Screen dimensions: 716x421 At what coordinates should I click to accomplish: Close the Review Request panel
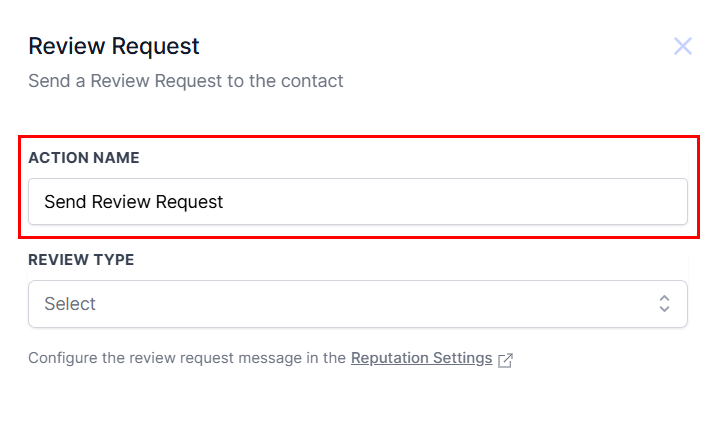(683, 46)
